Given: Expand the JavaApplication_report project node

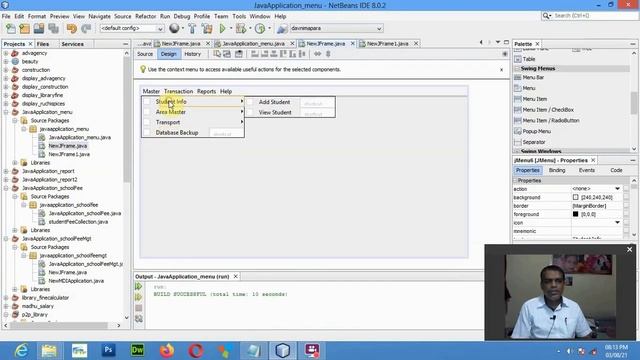Looking at the screenshot, I should (x=6, y=171).
